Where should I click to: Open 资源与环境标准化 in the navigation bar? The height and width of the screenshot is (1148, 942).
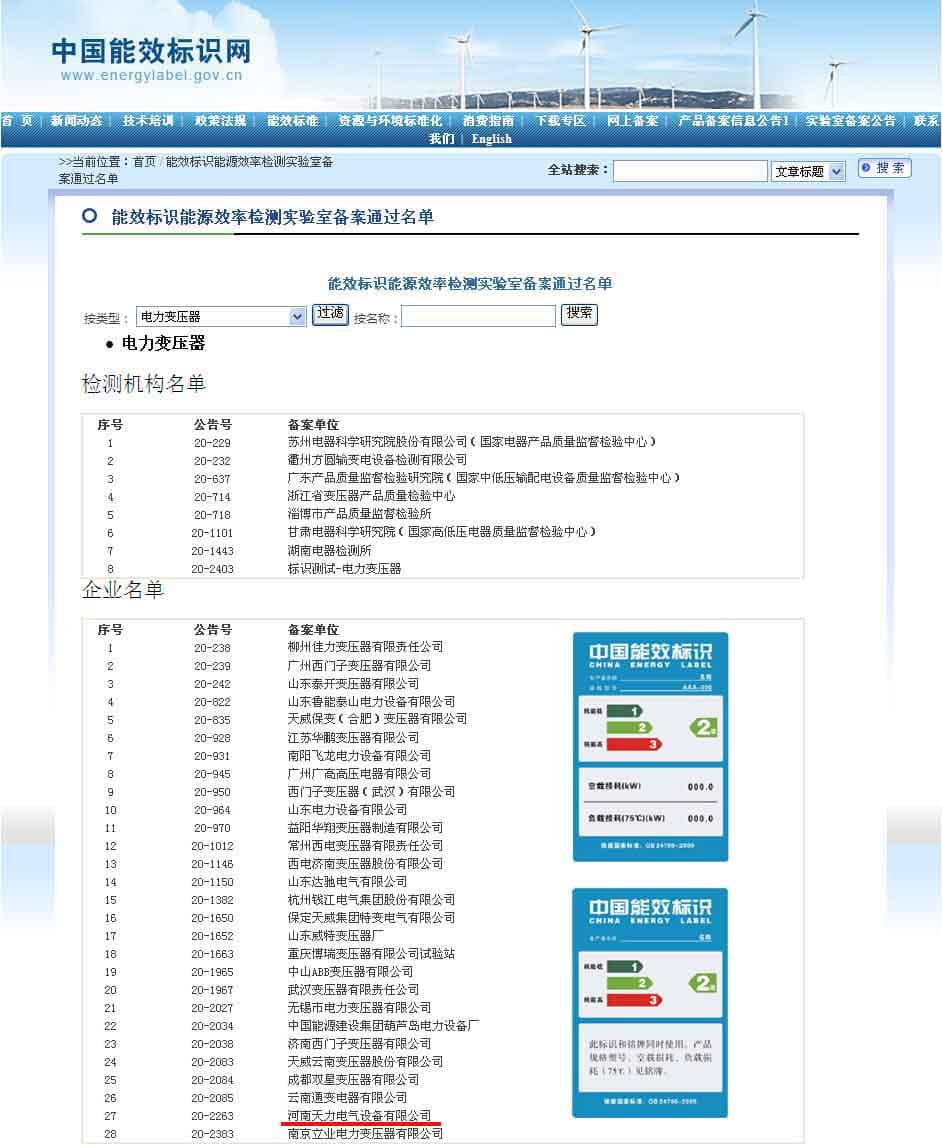390,121
